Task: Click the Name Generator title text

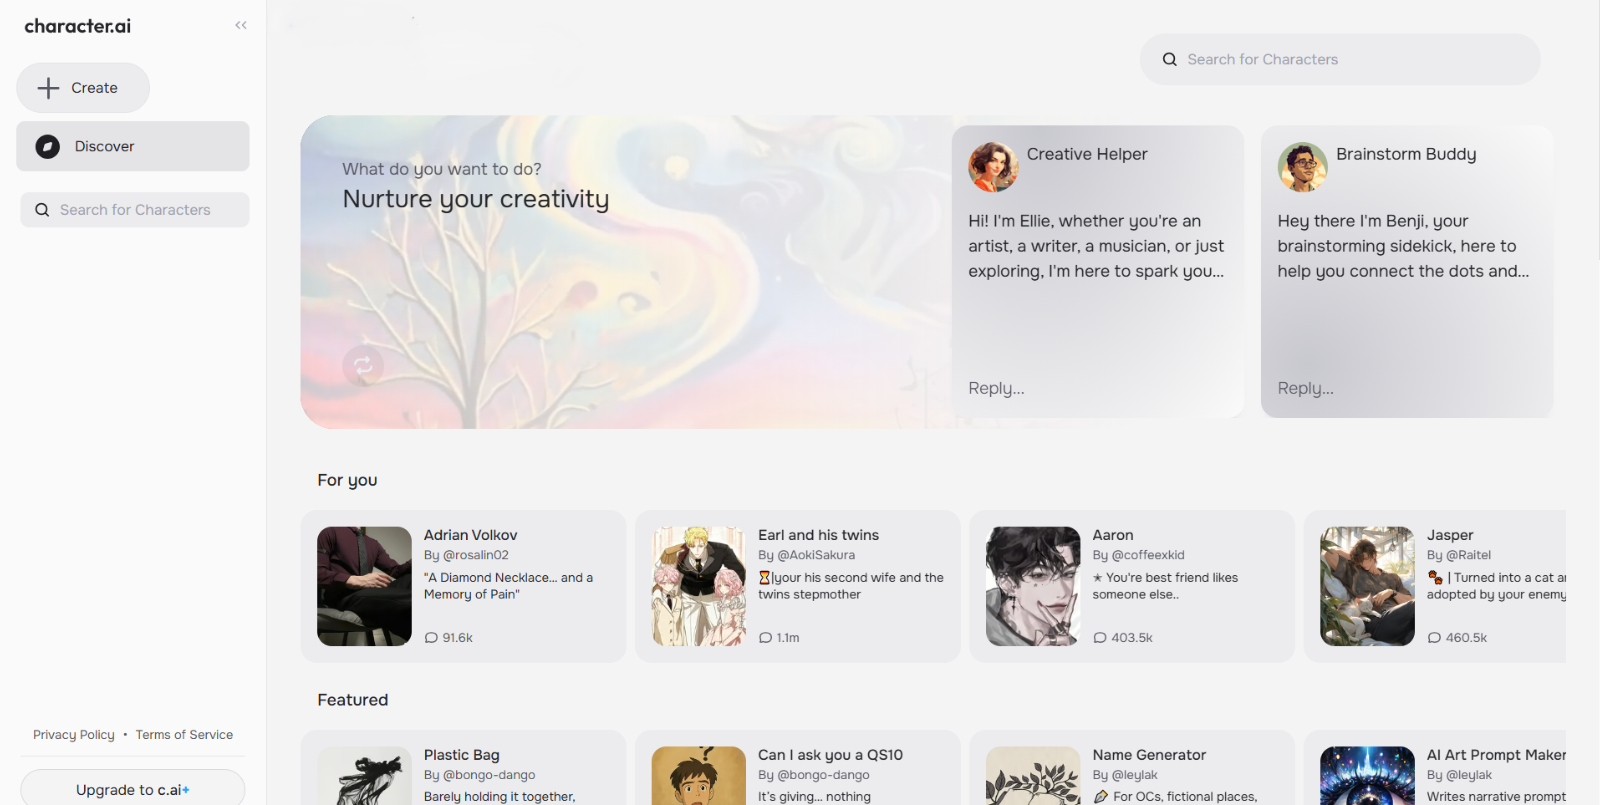Action: tap(1149, 755)
